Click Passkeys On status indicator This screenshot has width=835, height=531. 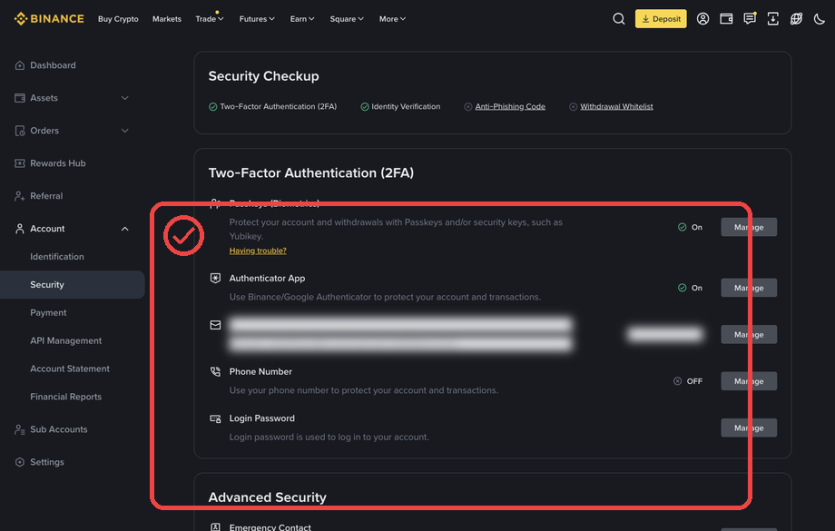pos(690,227)
